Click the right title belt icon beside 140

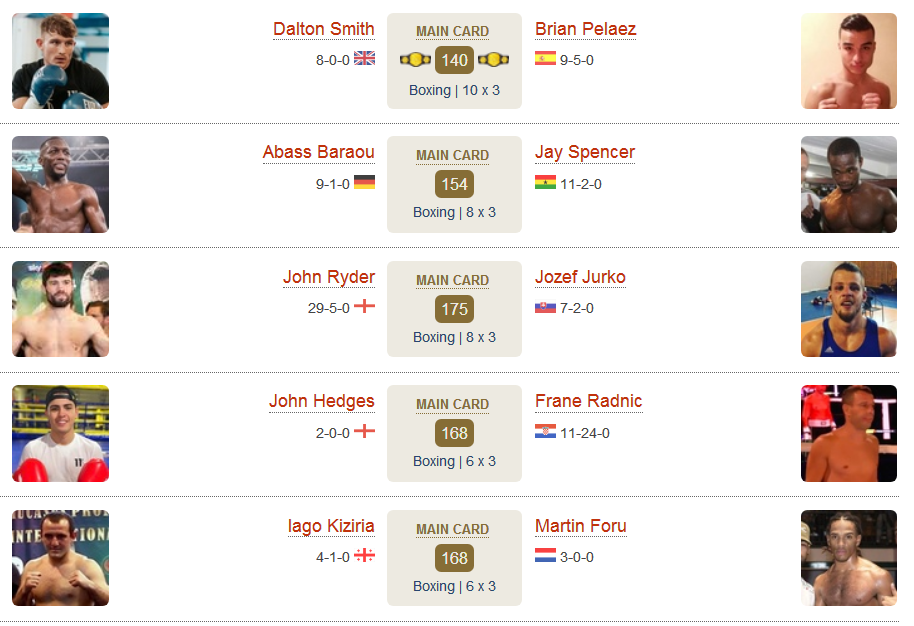coord(493,59)
